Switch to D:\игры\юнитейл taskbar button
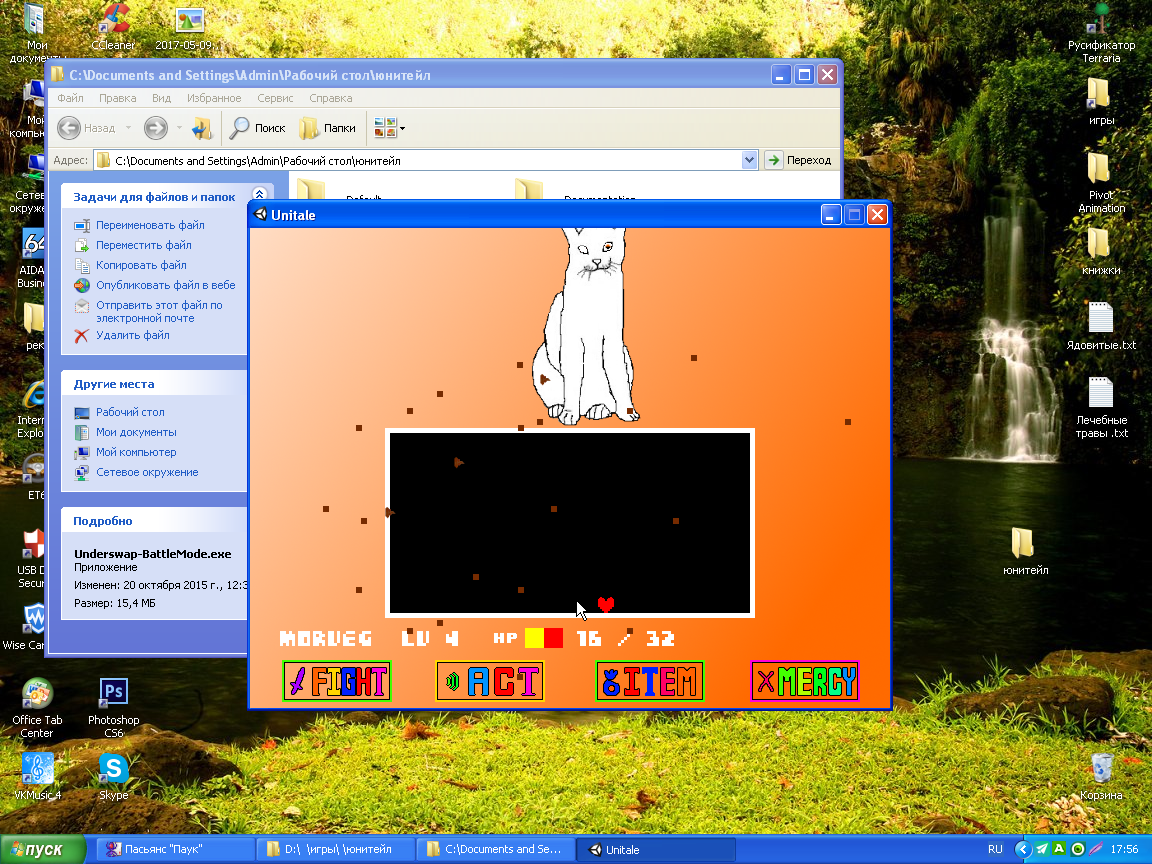 (336, 849)
